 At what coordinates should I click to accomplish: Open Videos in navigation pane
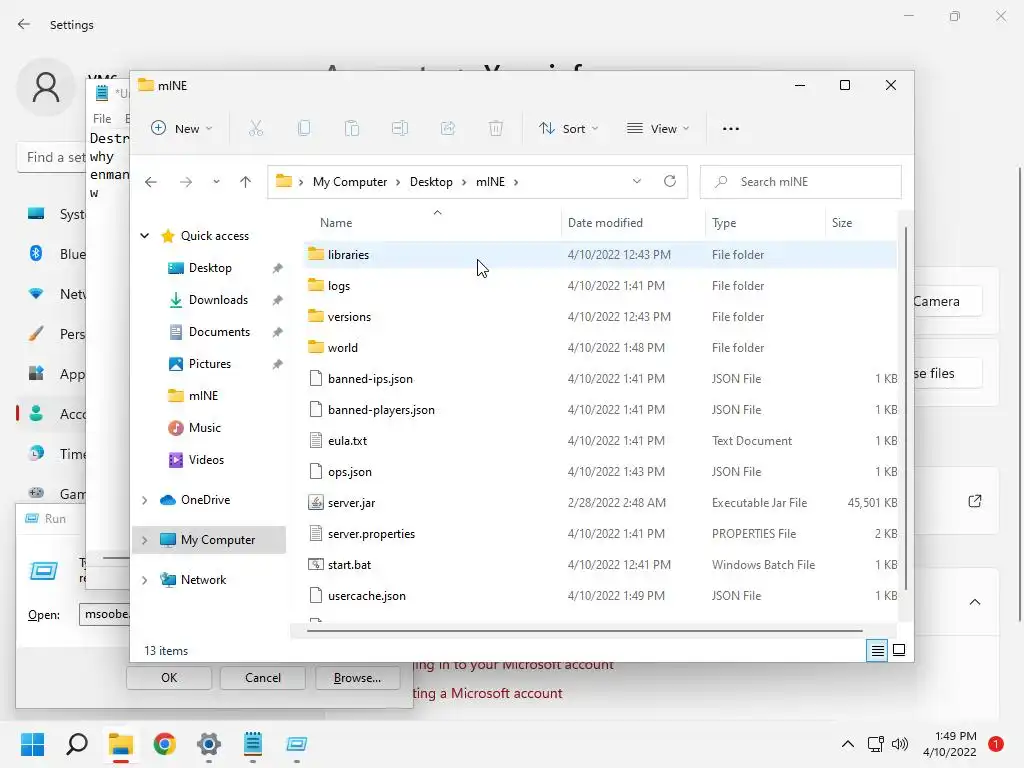tap(206, 460)
